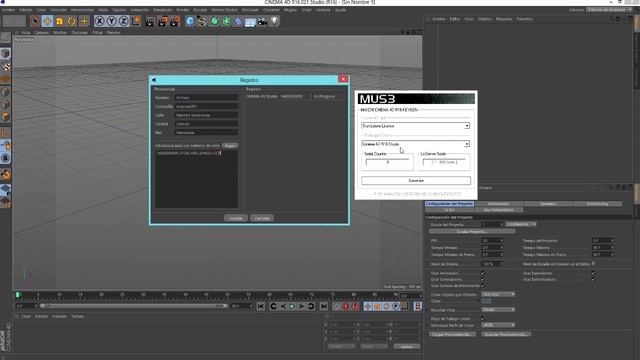Click Make Editable icon in sidebar

point(5,38)
